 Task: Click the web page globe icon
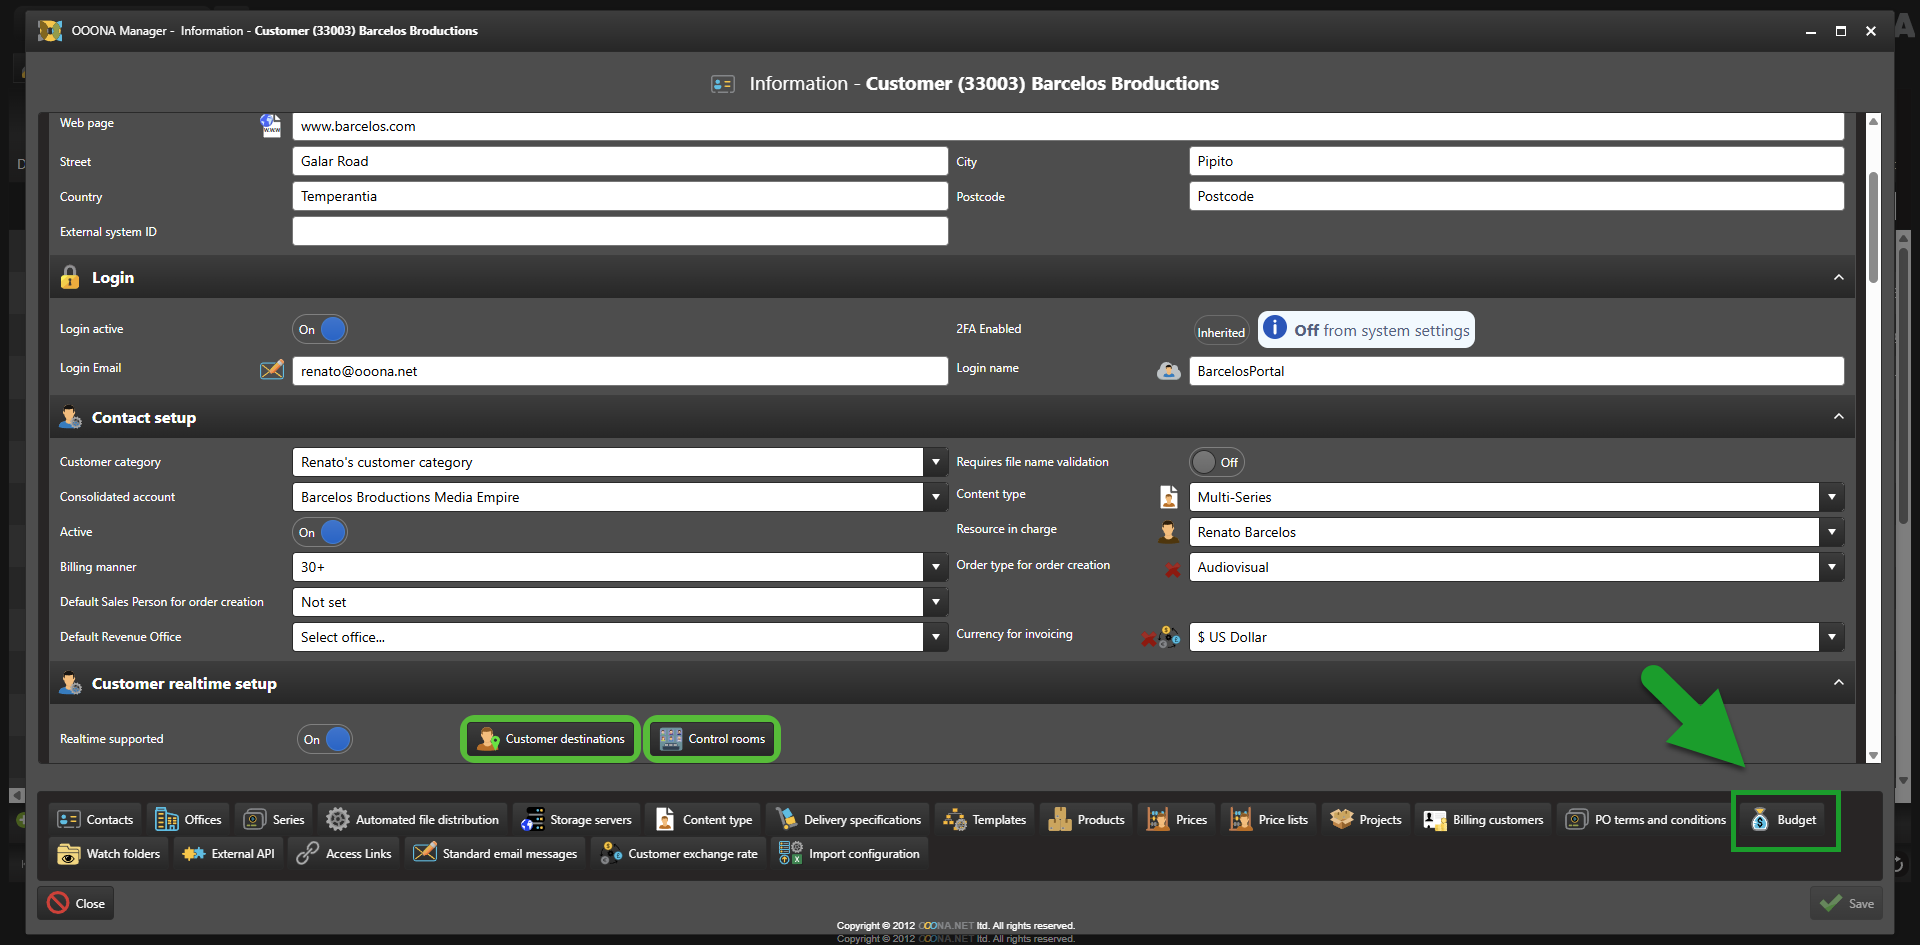[270, 125]
